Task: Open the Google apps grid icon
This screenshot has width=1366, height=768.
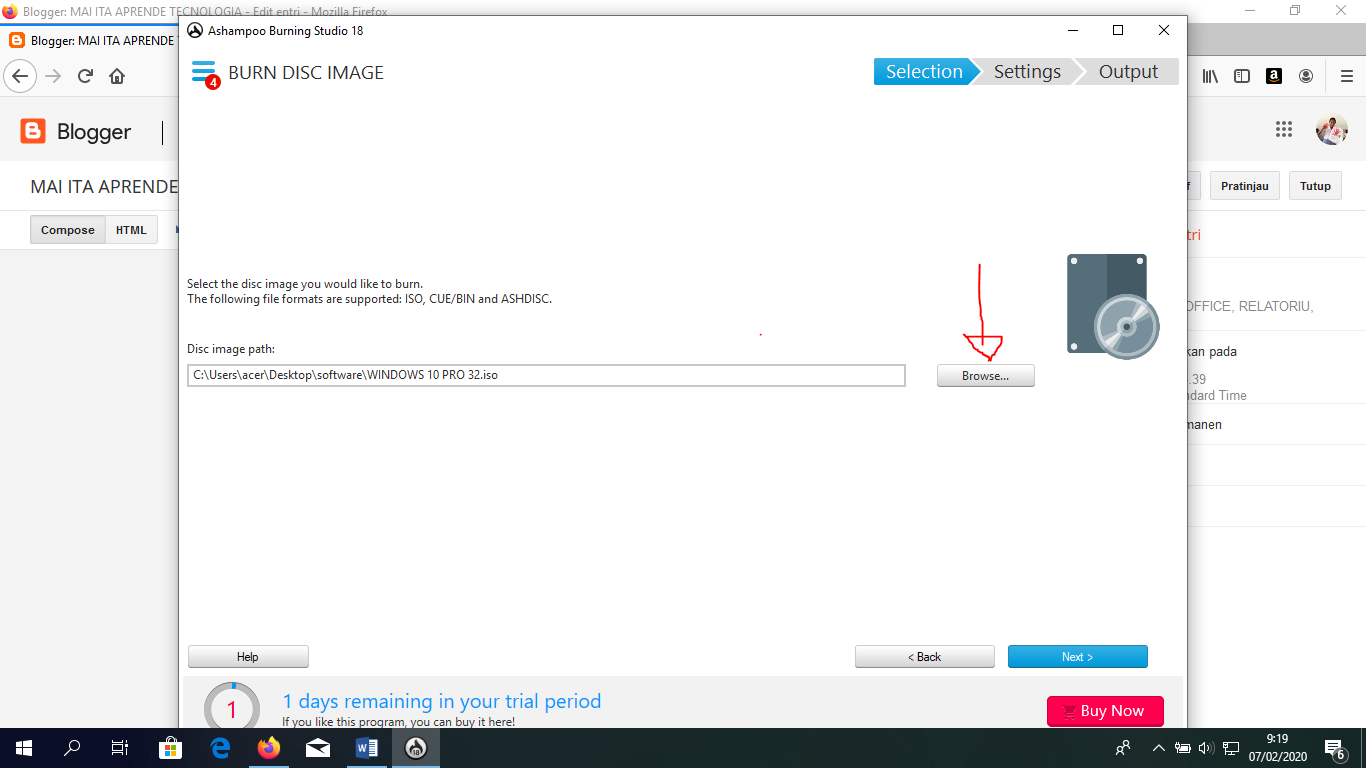Action: [1284, 129]
